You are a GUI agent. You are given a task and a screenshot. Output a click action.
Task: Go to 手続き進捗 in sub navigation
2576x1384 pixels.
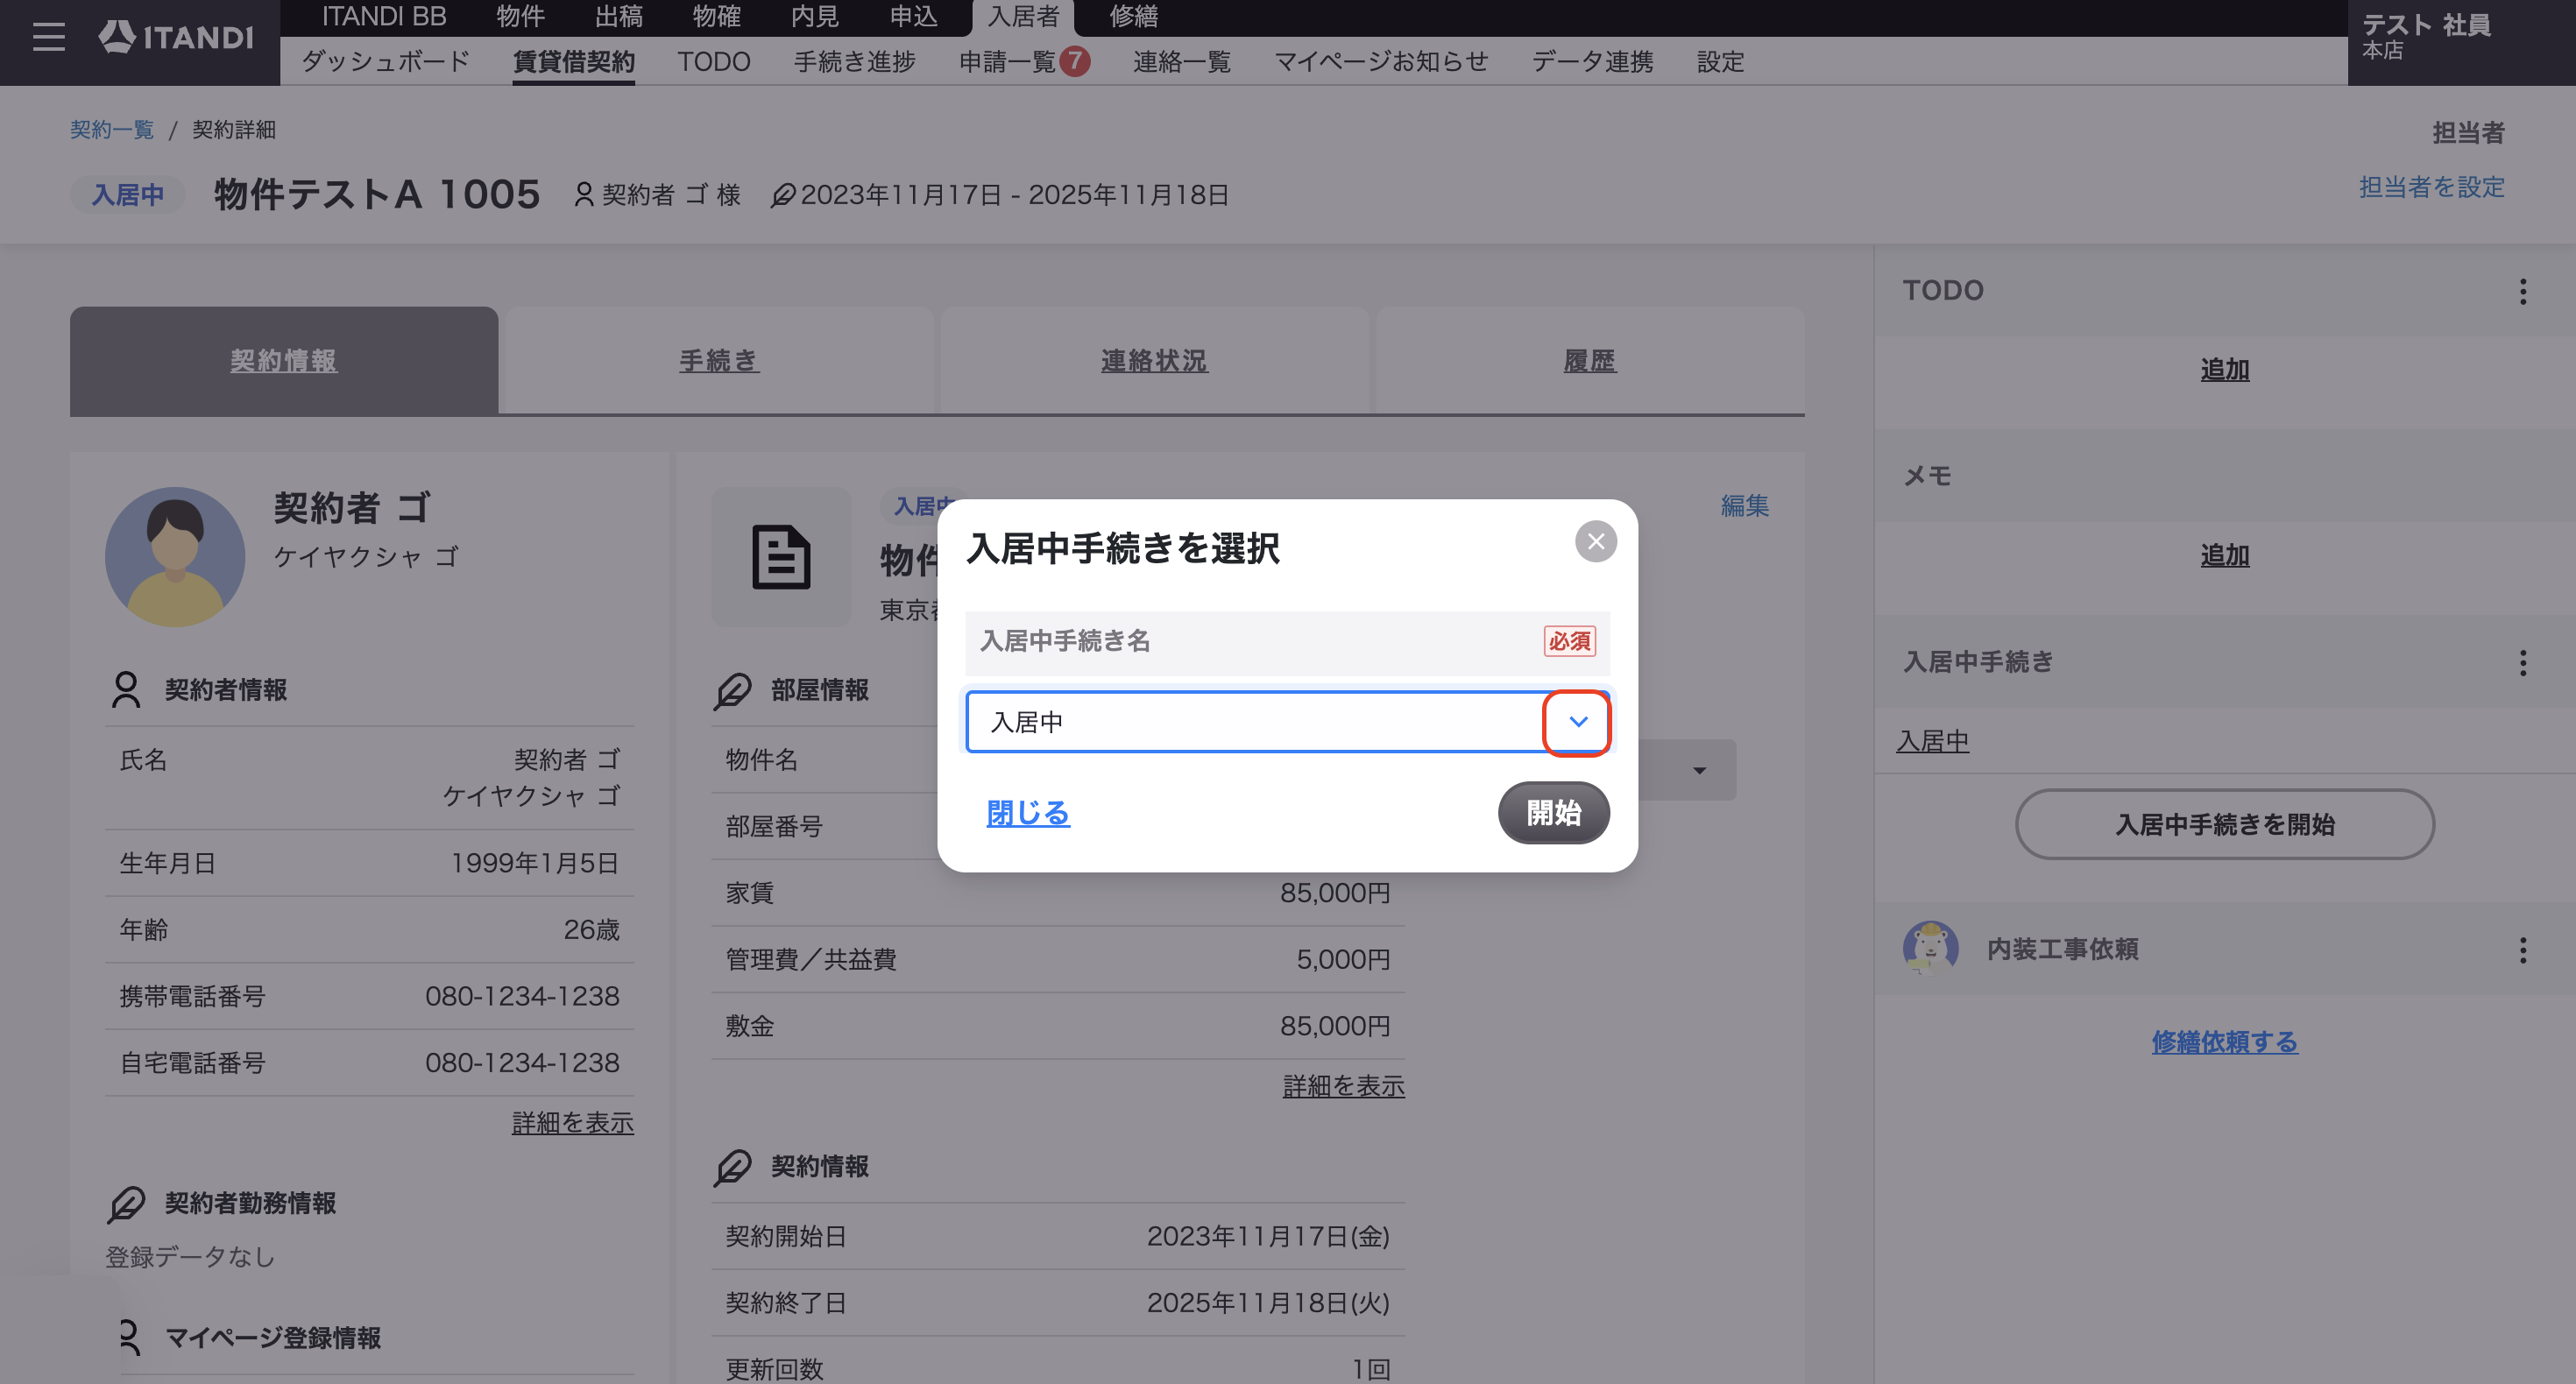pos(855,62)
